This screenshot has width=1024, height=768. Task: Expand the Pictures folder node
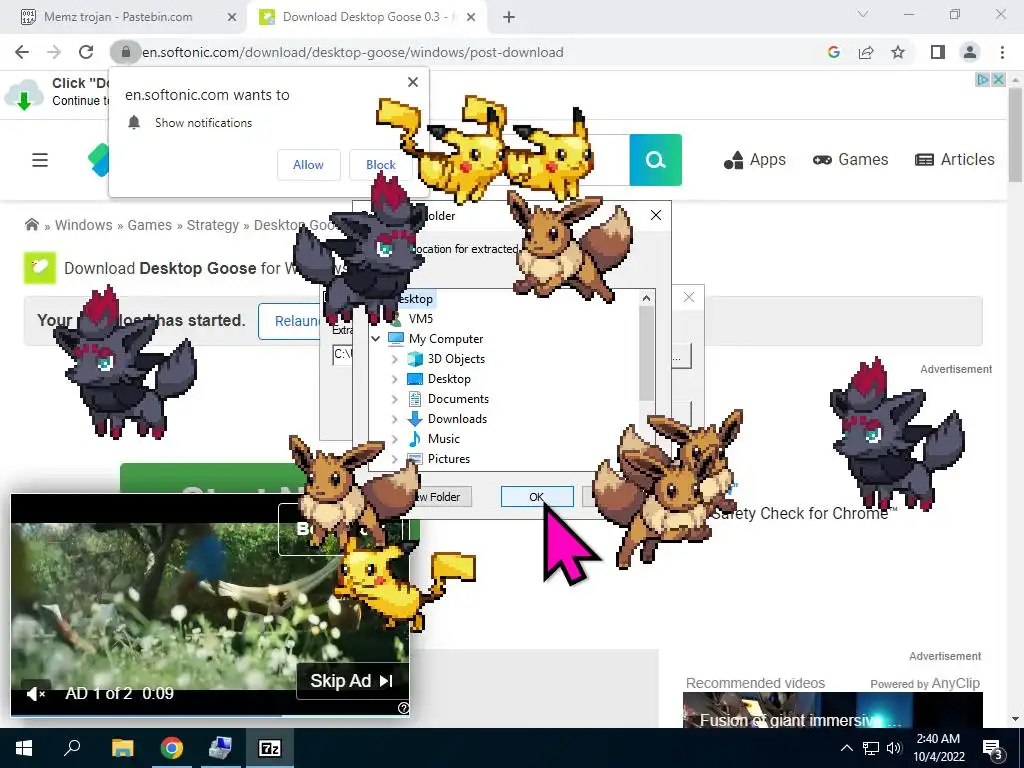click(394, 459)
